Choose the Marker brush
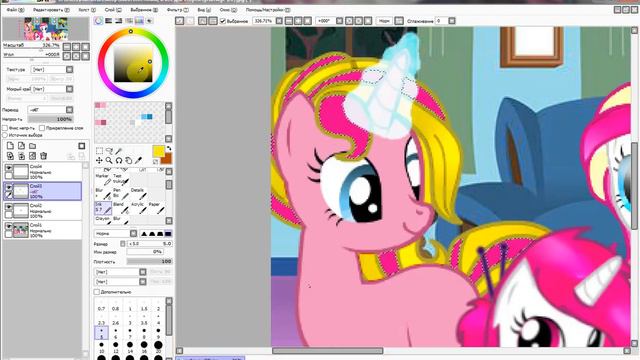640x360 pixels. 103,179
